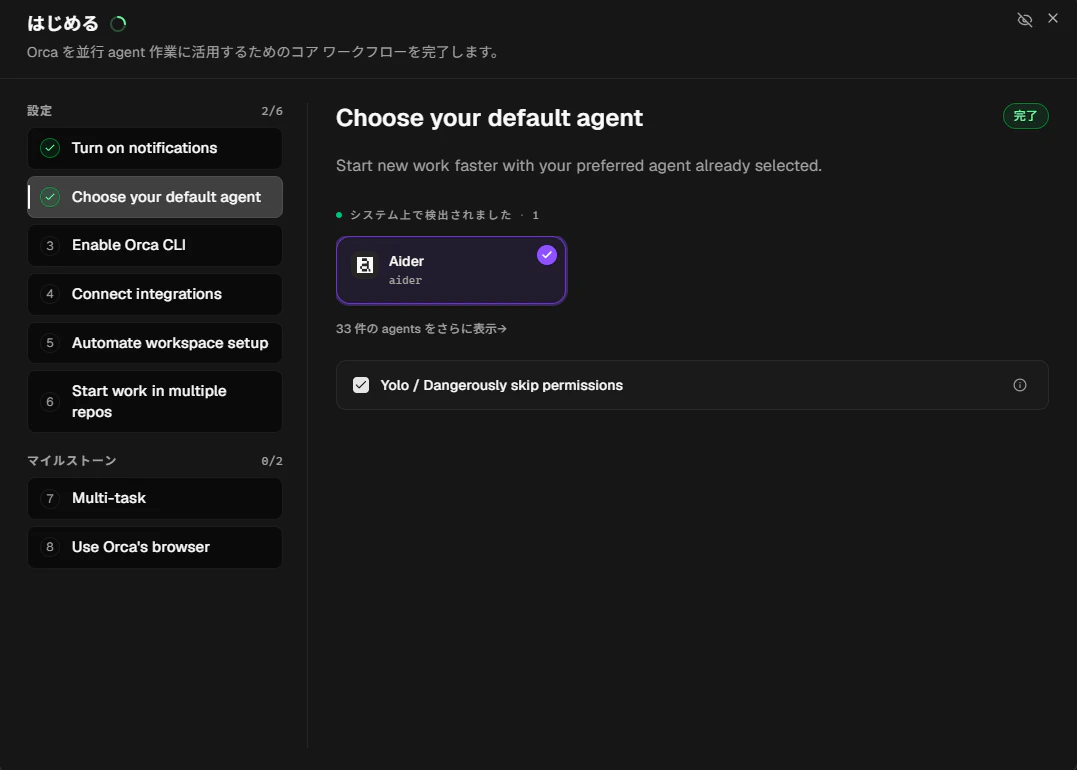Open the Enable Orca CLI step
The image size is (1077, 770).
coord(155,246)
